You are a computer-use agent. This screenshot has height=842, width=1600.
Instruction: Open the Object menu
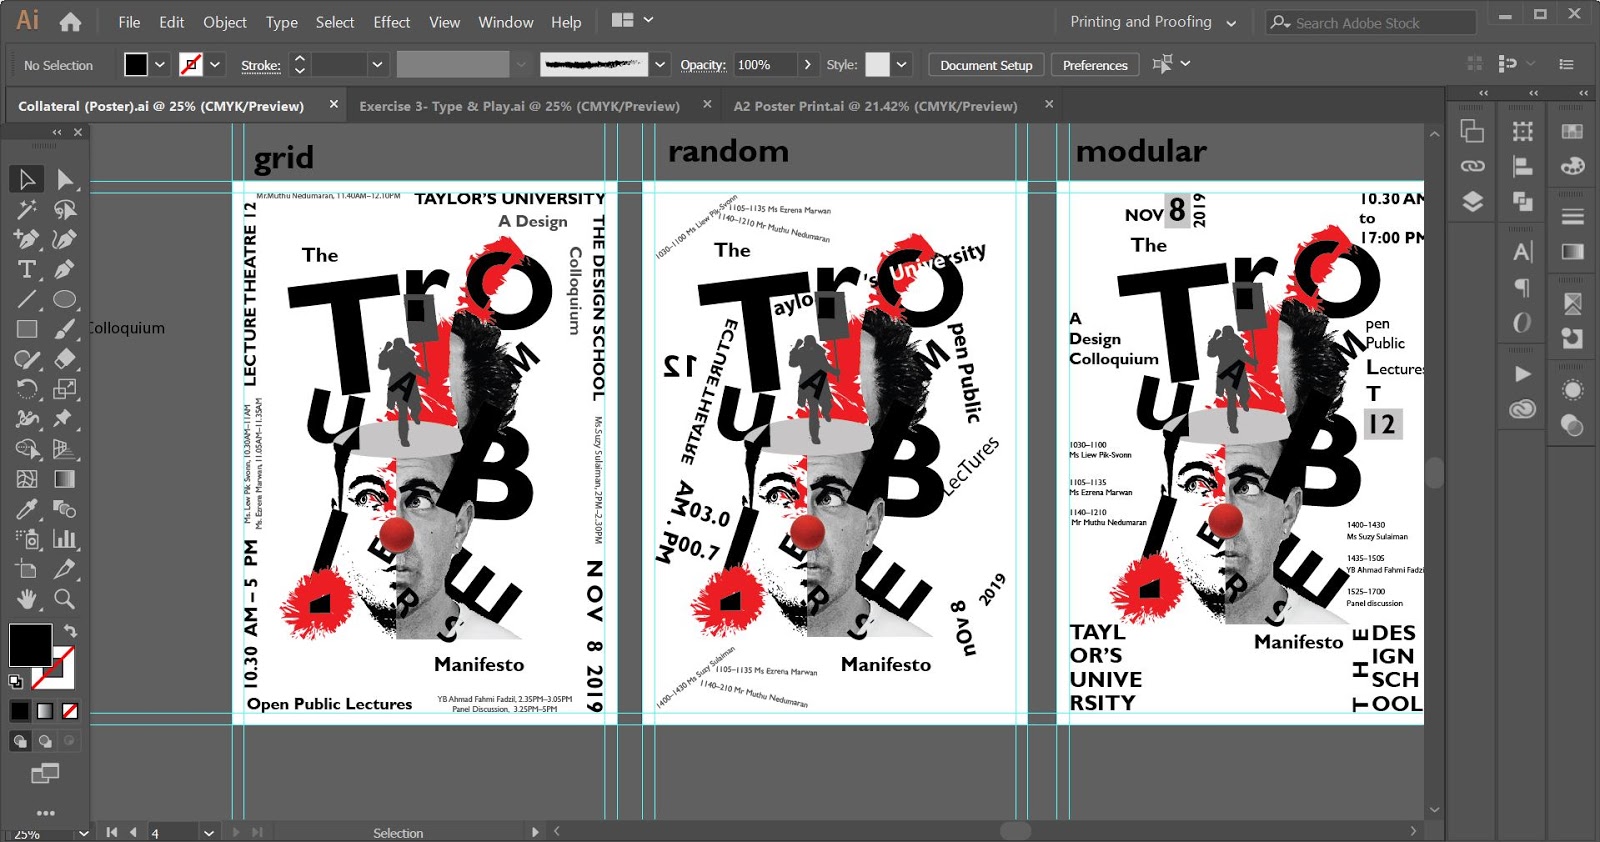[225, 22]
